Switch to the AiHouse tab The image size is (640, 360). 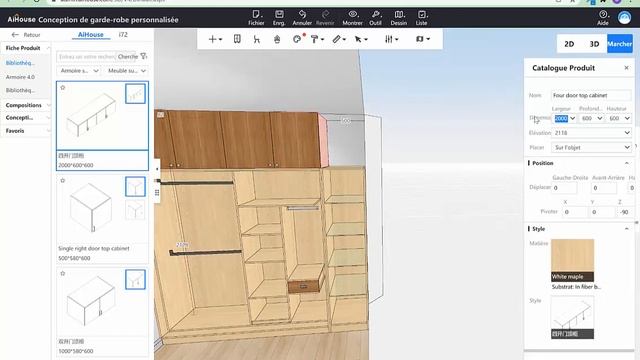pyautogui.click(x=91, y=35)
